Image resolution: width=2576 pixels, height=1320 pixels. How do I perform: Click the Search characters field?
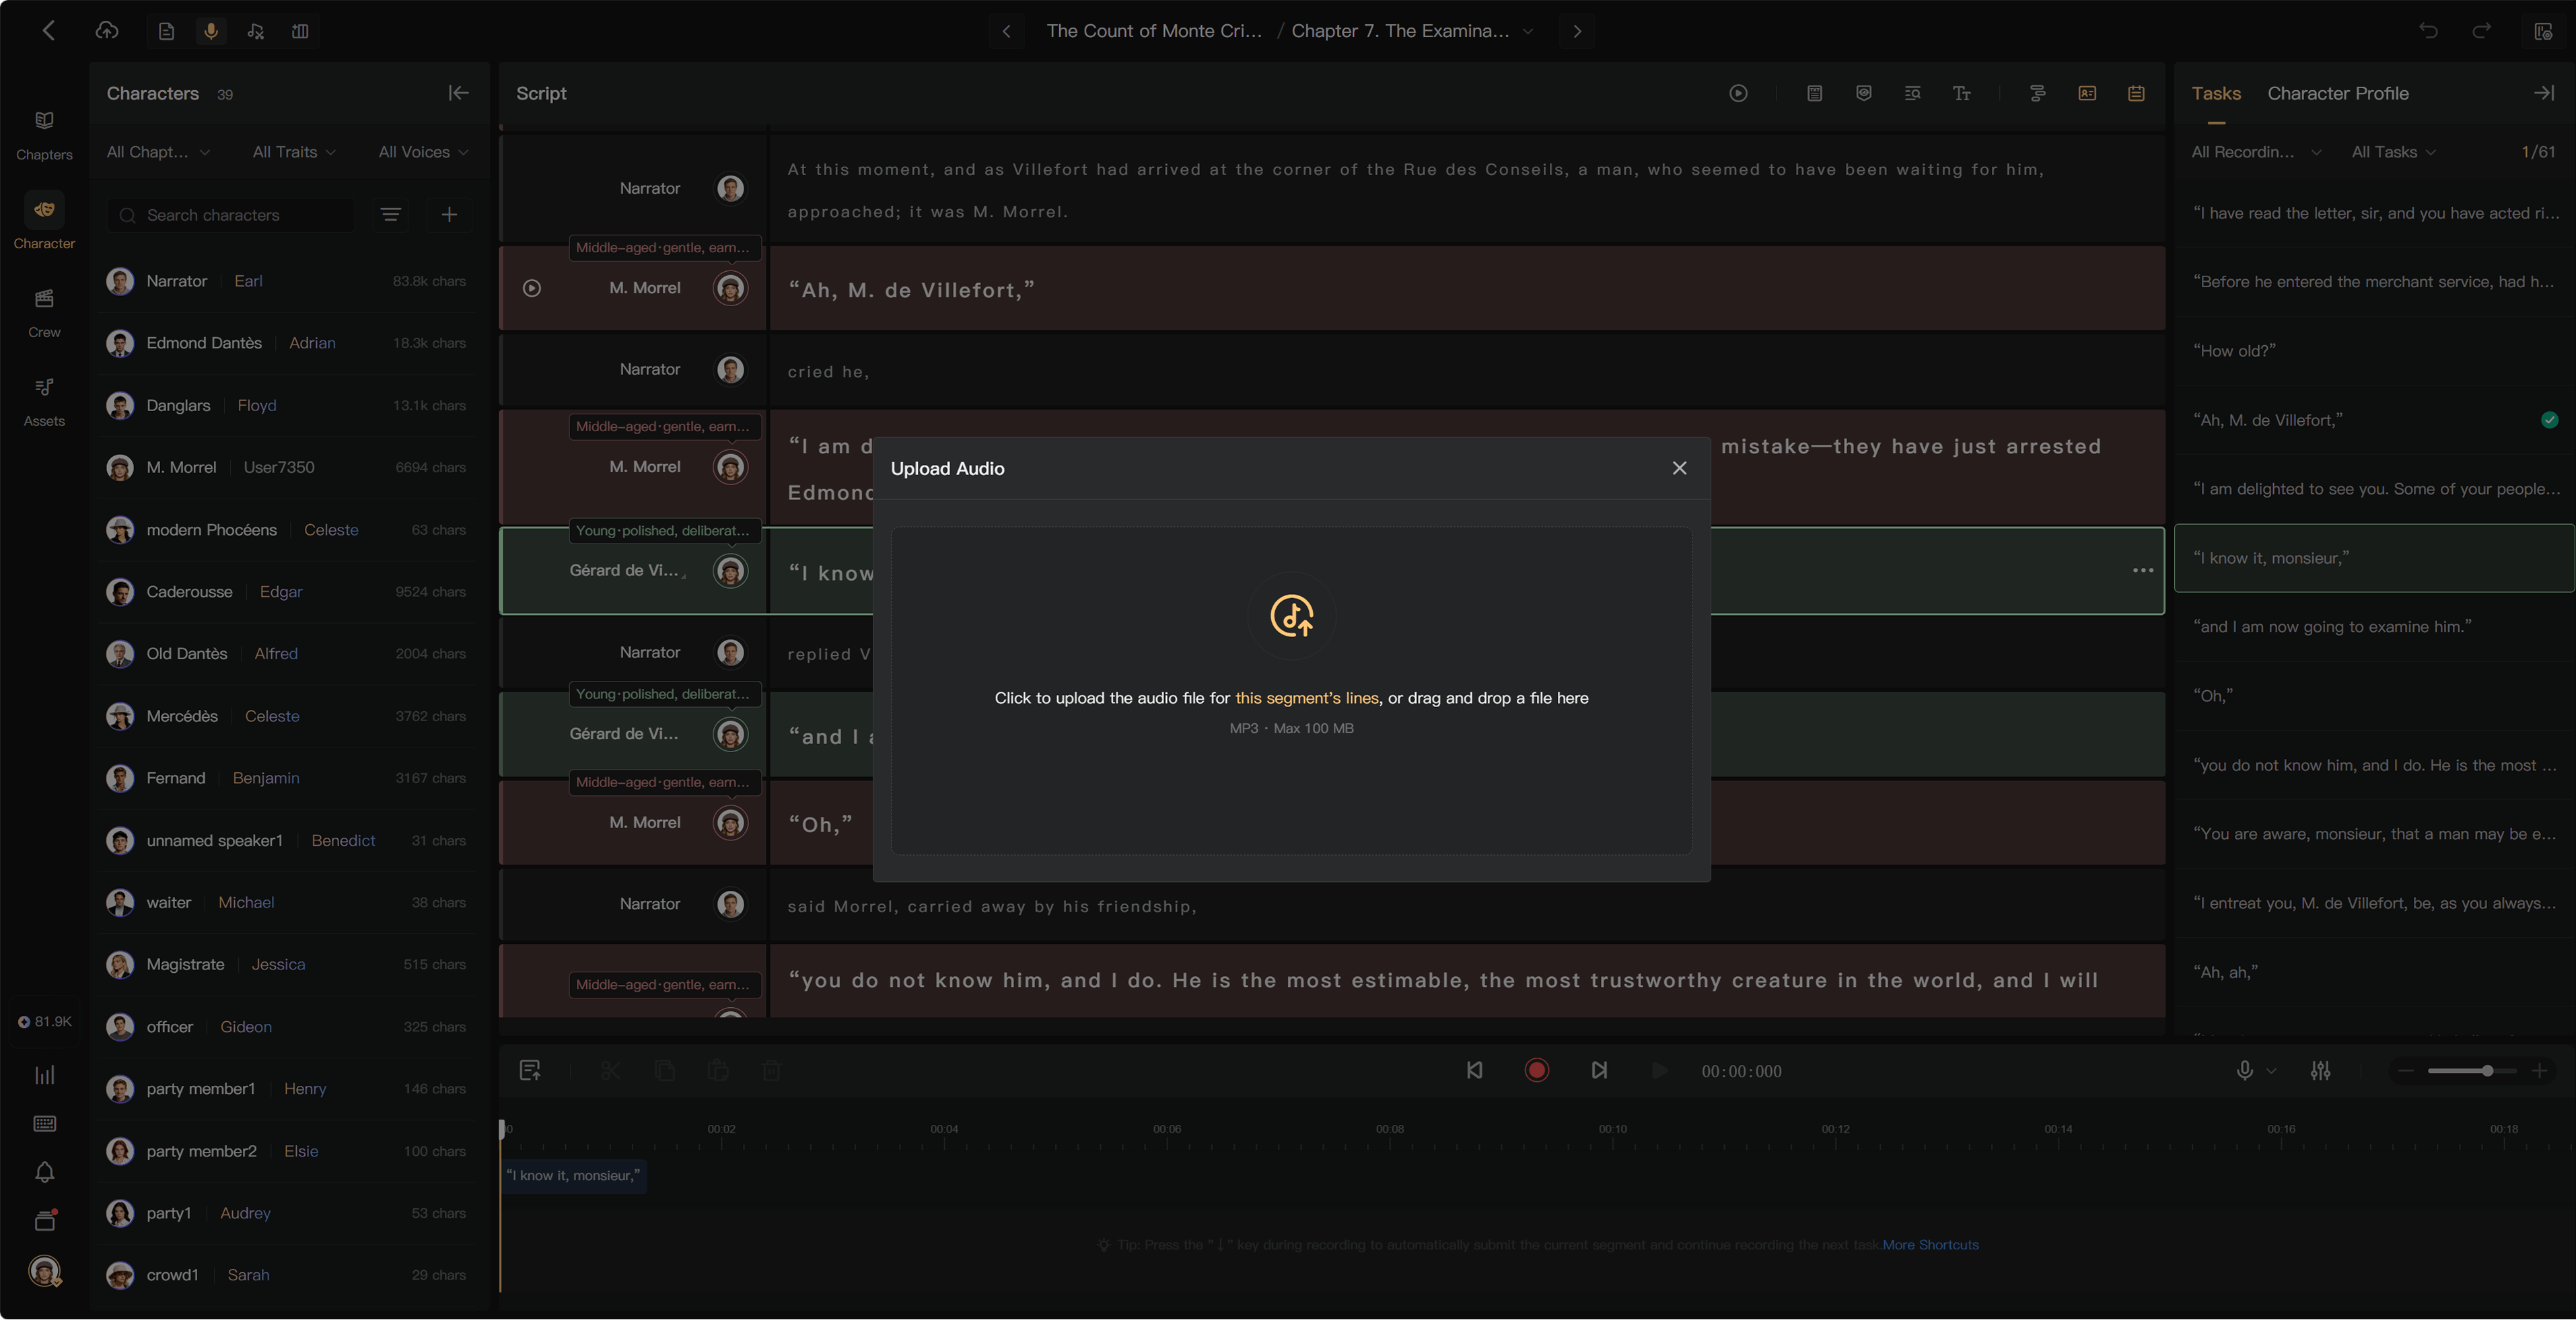231,214
